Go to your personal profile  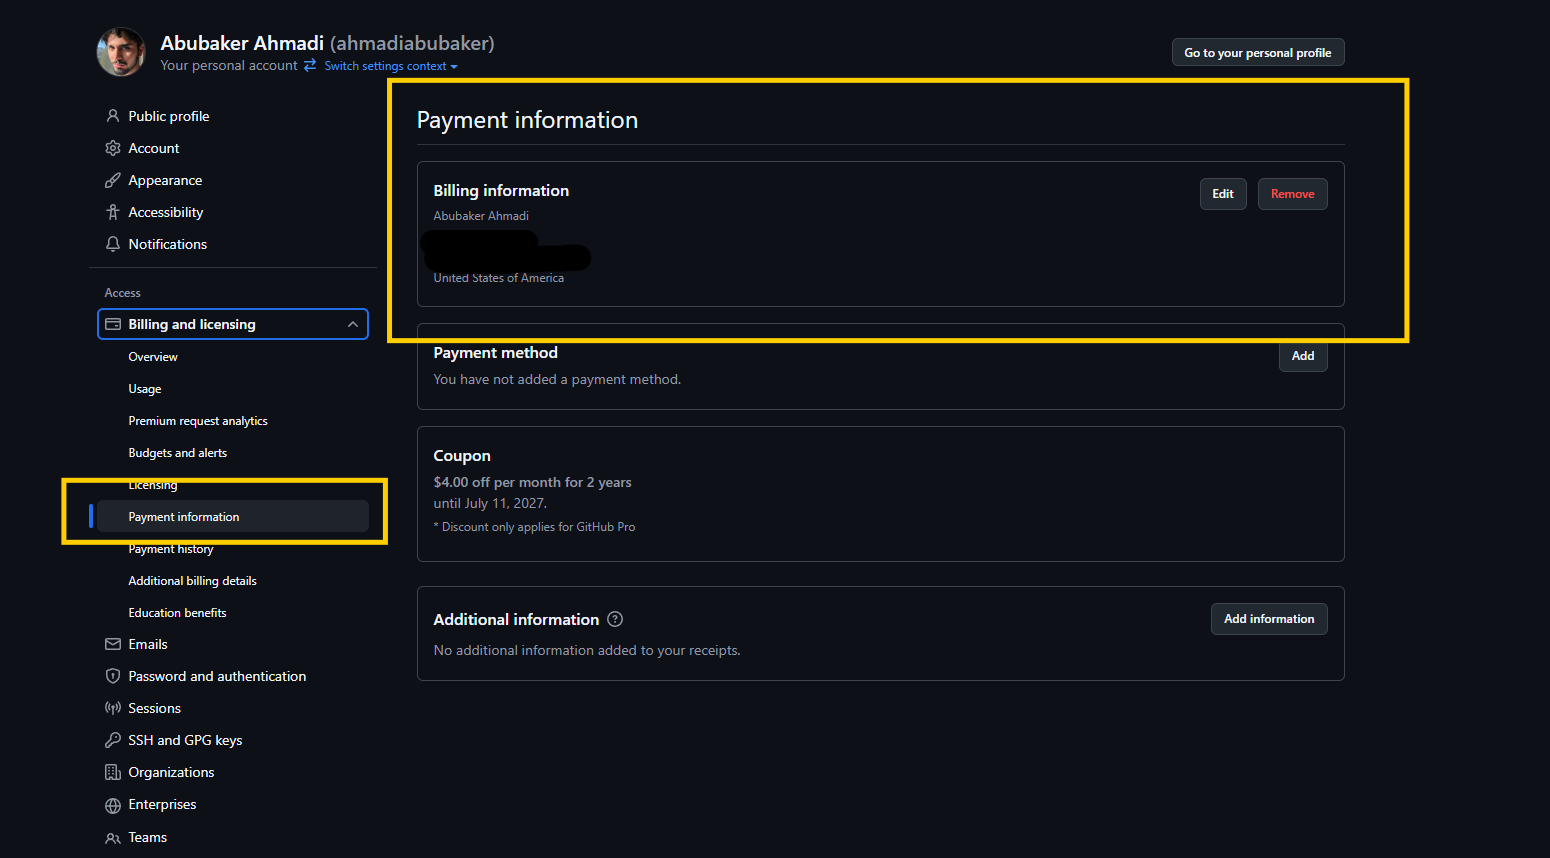(1257, 53)
